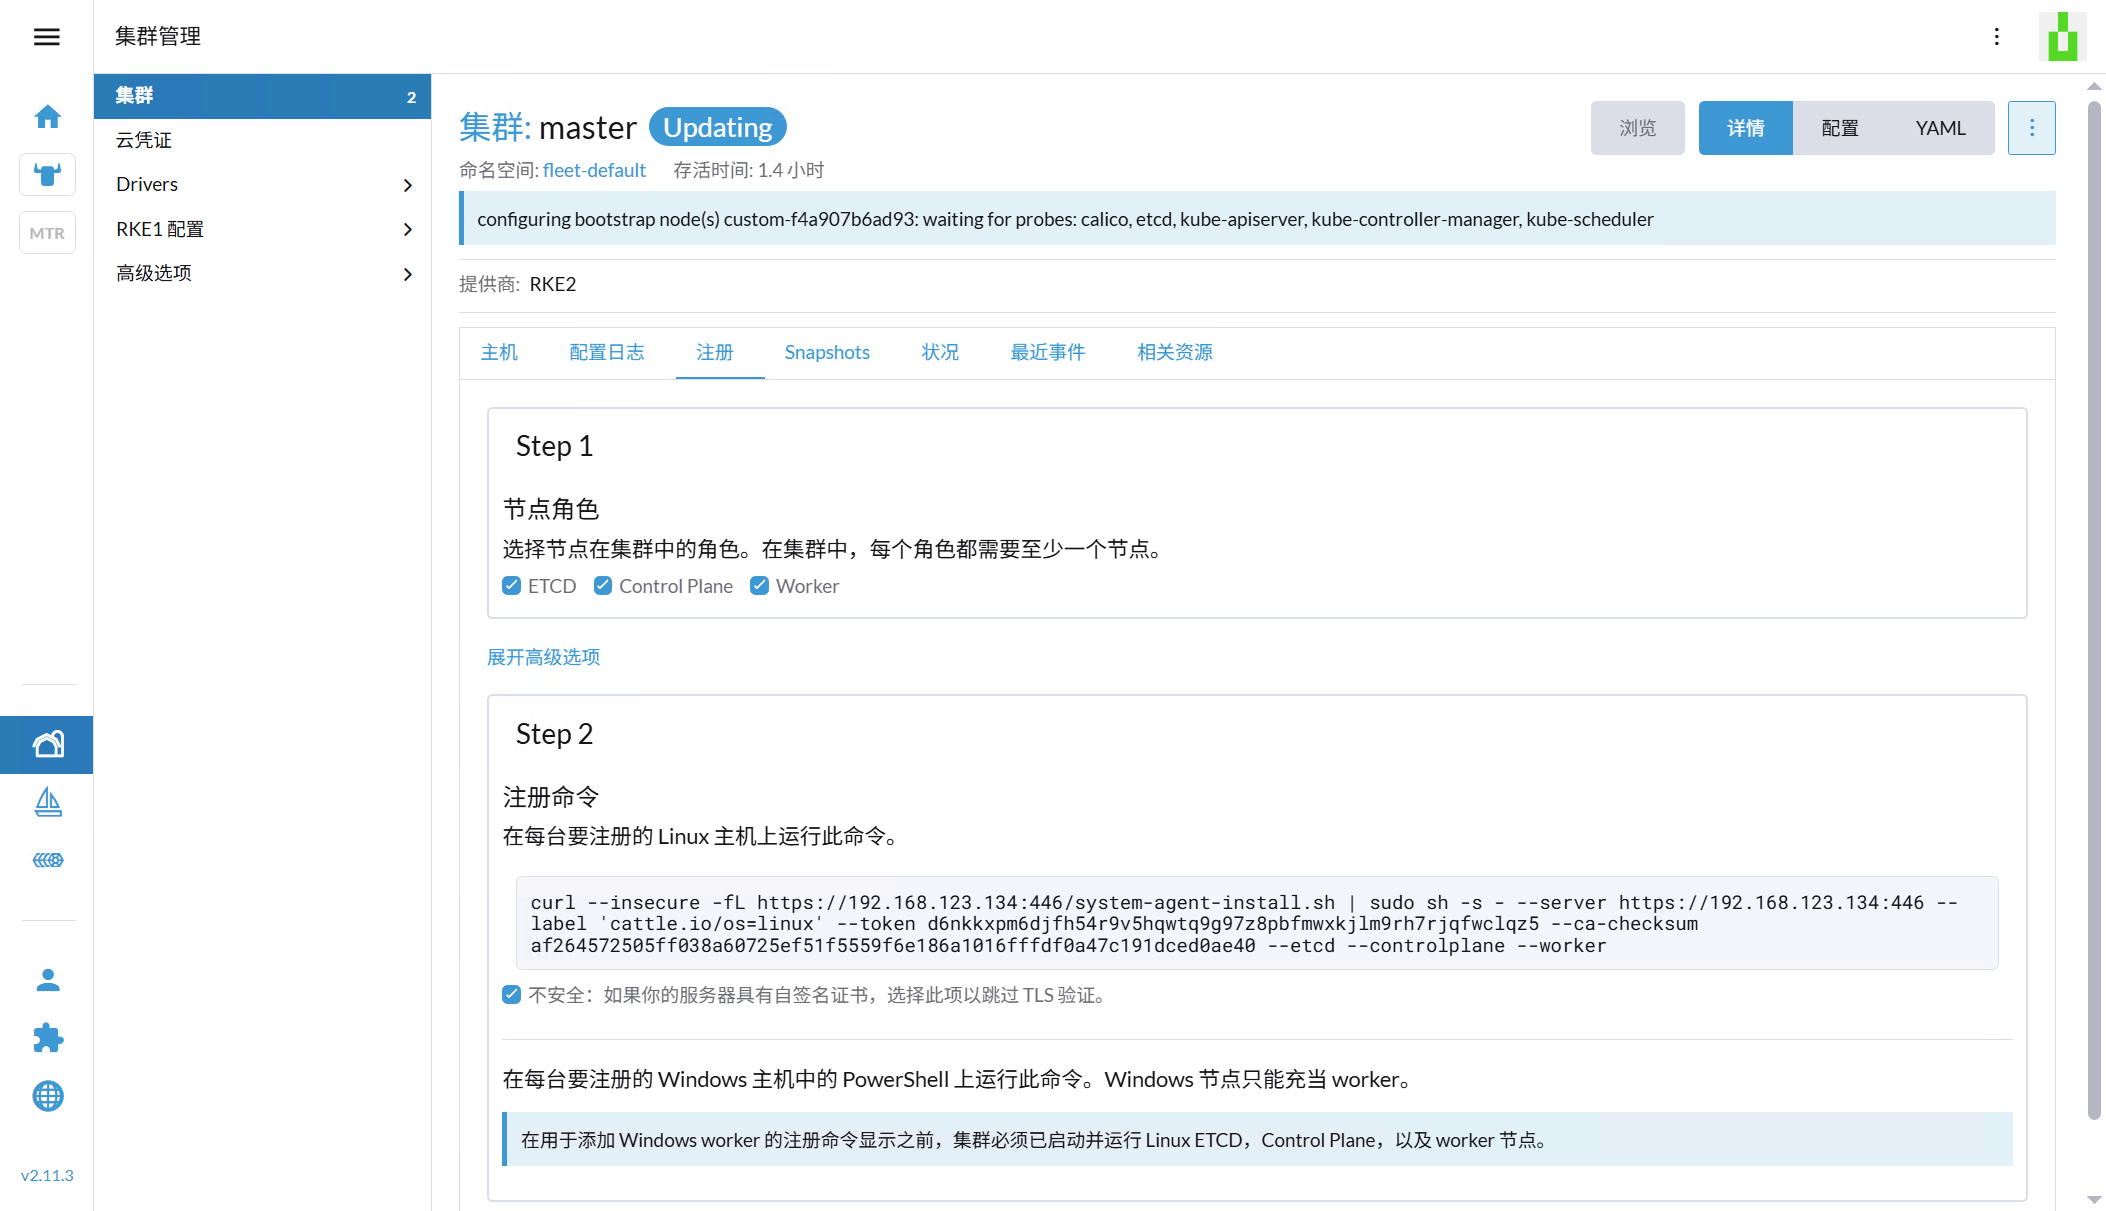Viewport: 2106px width, 1211px height.
Task: Open the Users person icon
Action: pos(47,980)
